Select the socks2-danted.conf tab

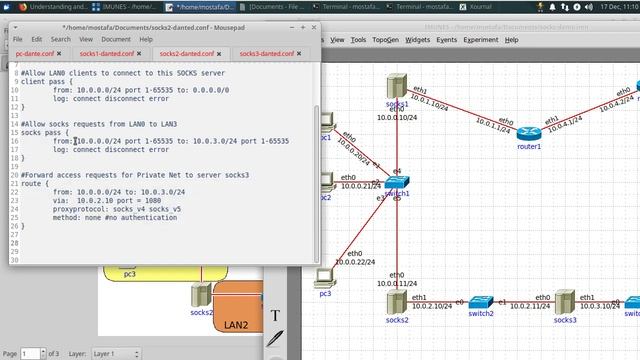(187, 53)
